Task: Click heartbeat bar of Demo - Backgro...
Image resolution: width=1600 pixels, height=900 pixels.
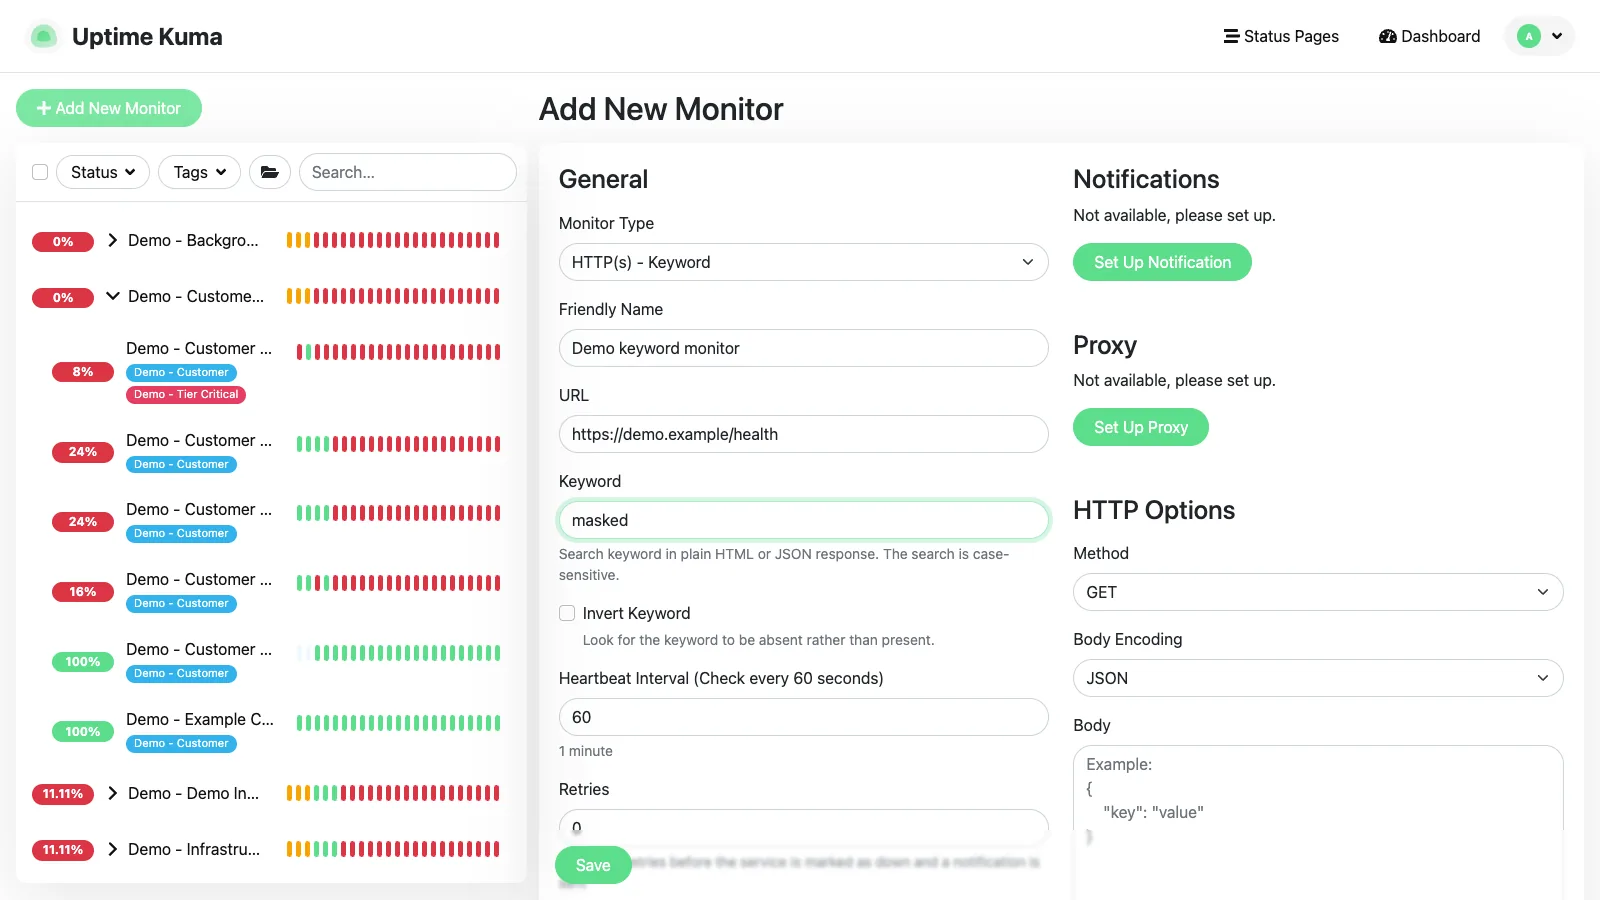Action: pyautogui.click(x=393, y=240)
